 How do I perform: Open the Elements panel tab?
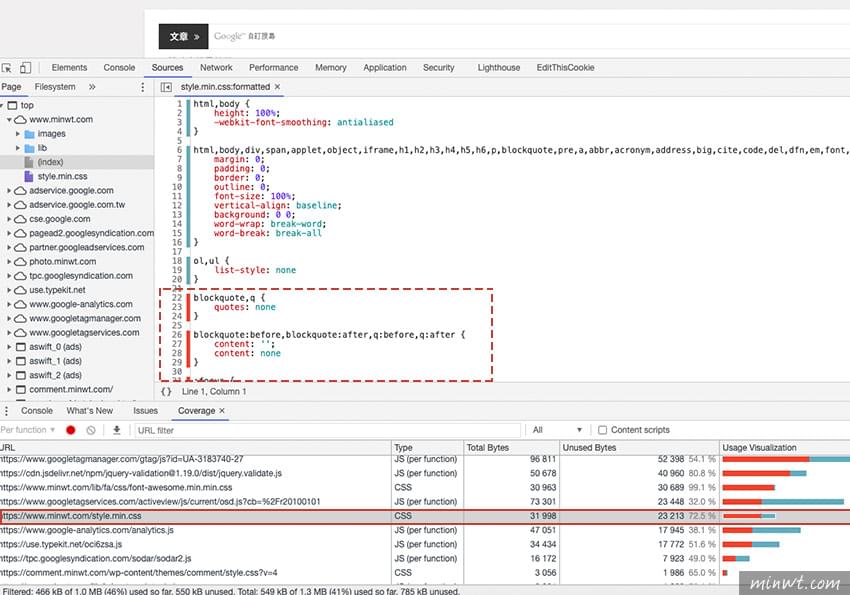pyautogui.click(x=69, y=68)
